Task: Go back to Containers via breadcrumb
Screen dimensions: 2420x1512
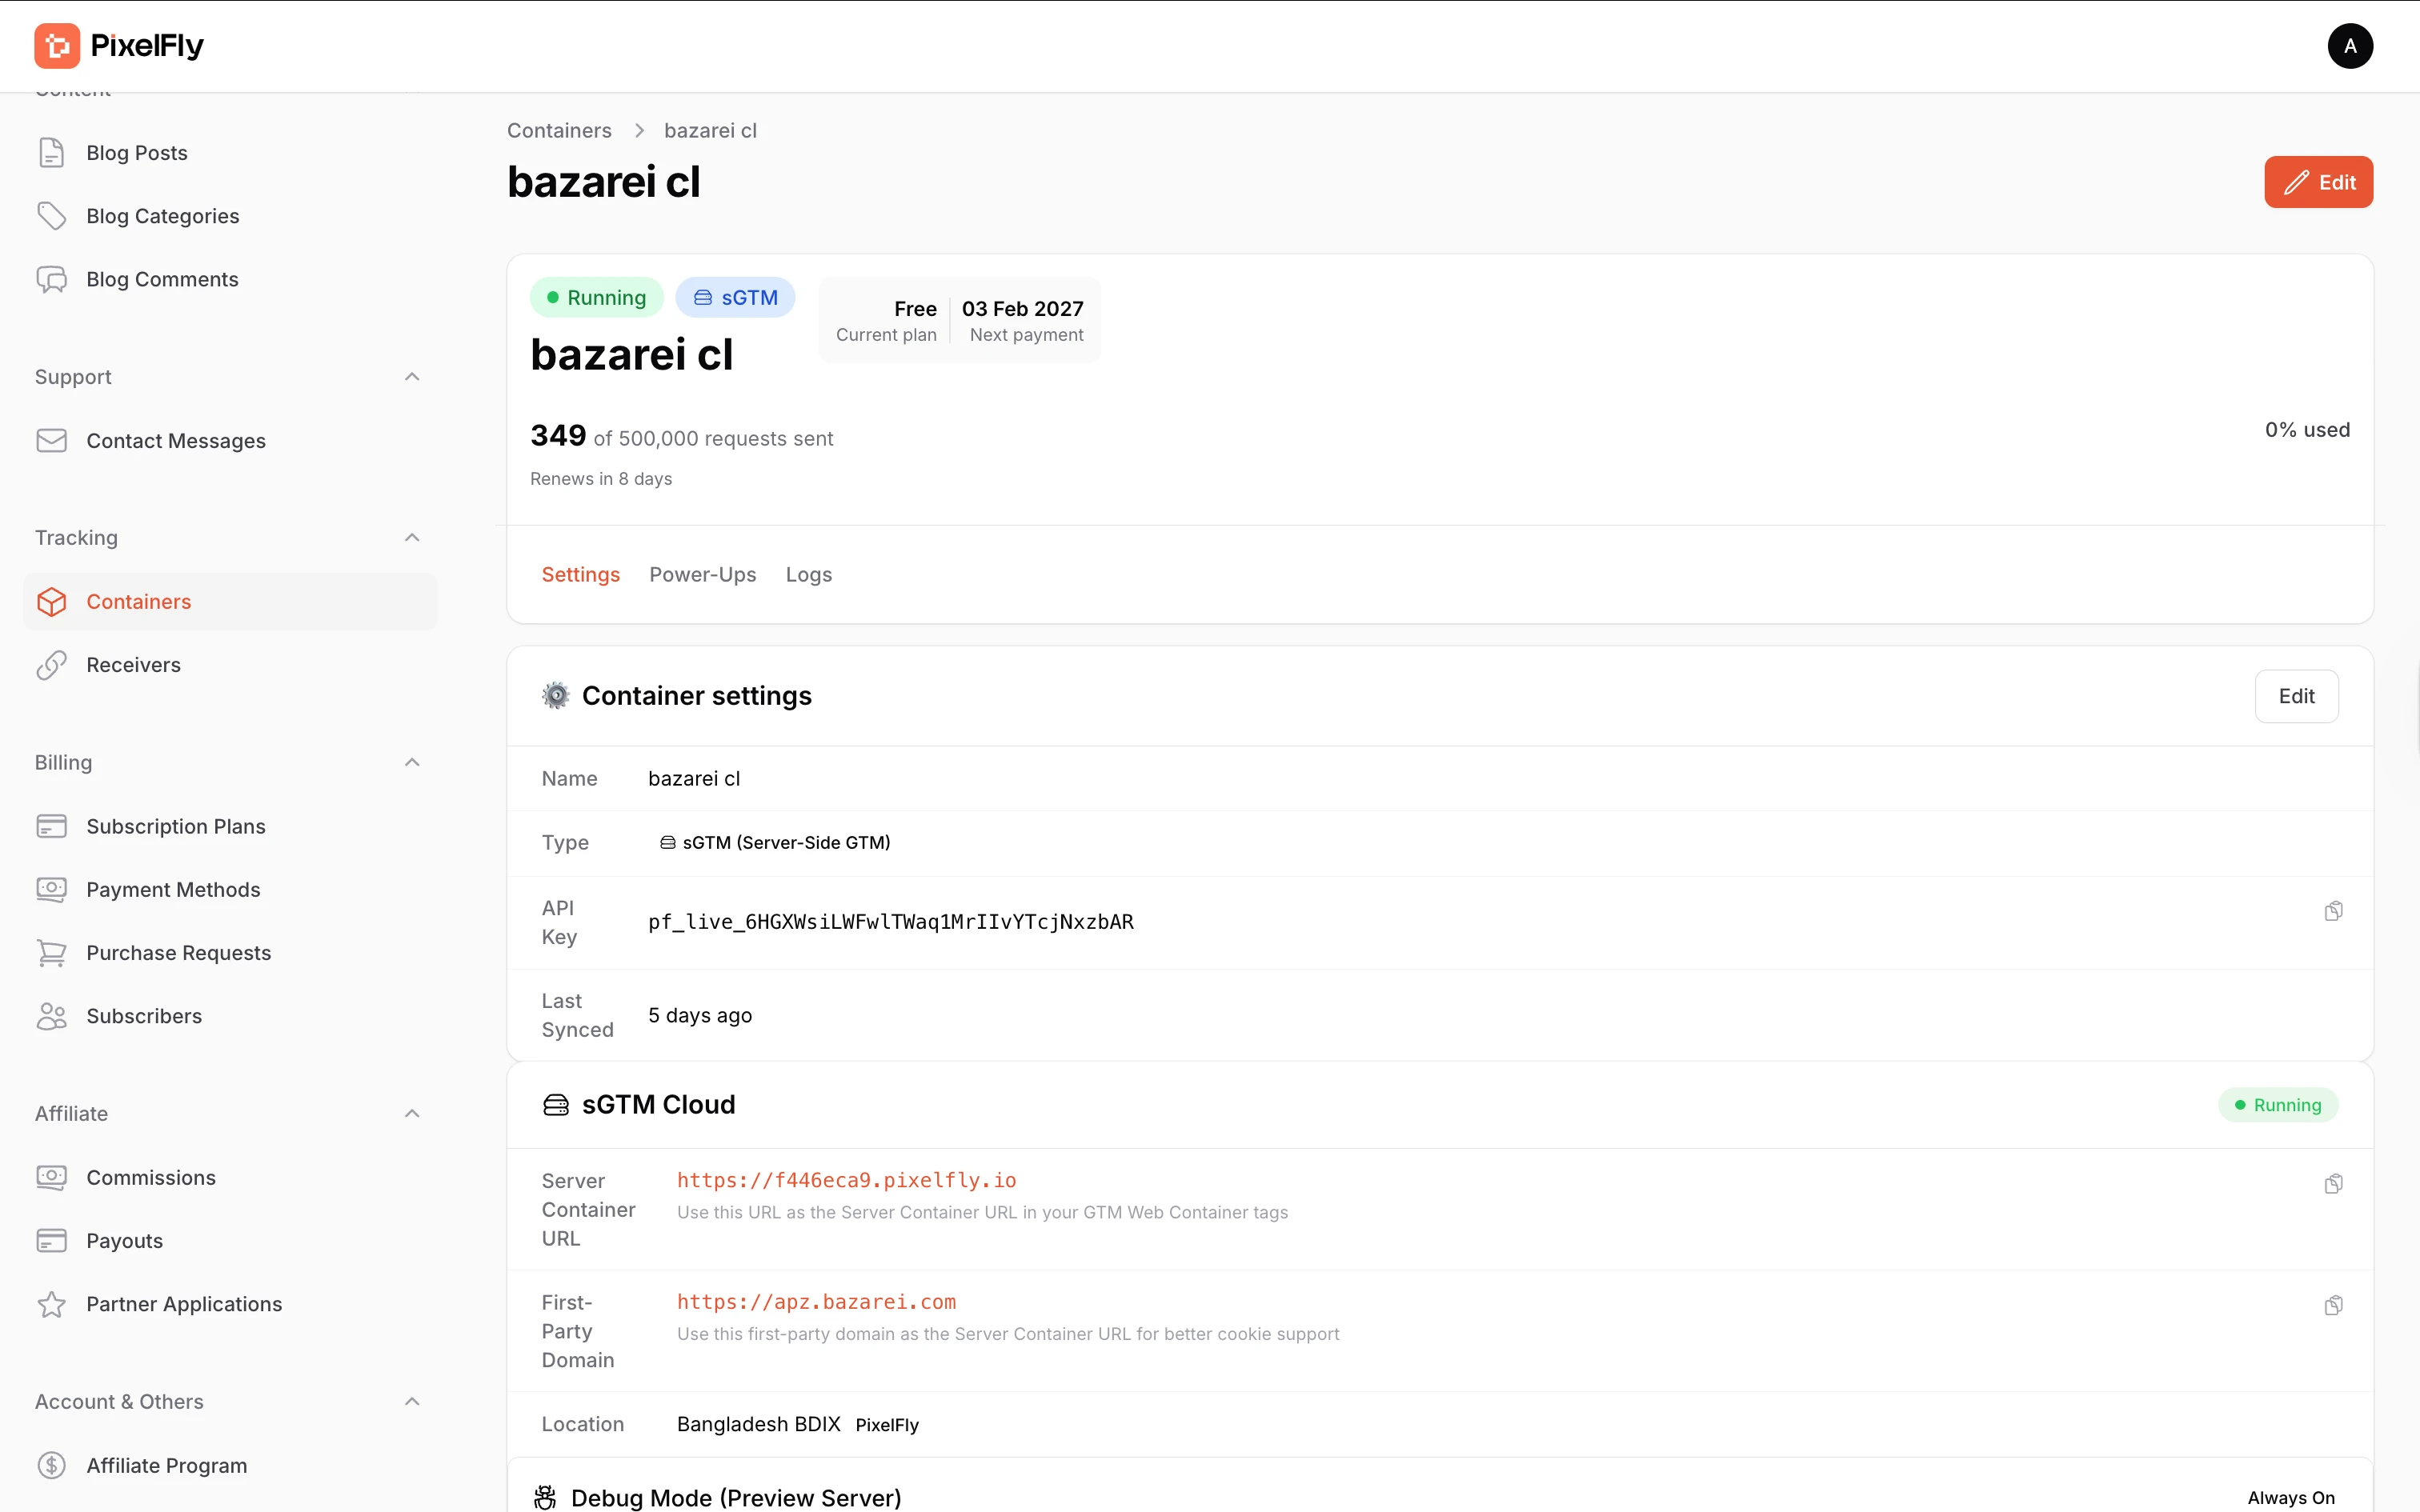Action: pos(559,131)
